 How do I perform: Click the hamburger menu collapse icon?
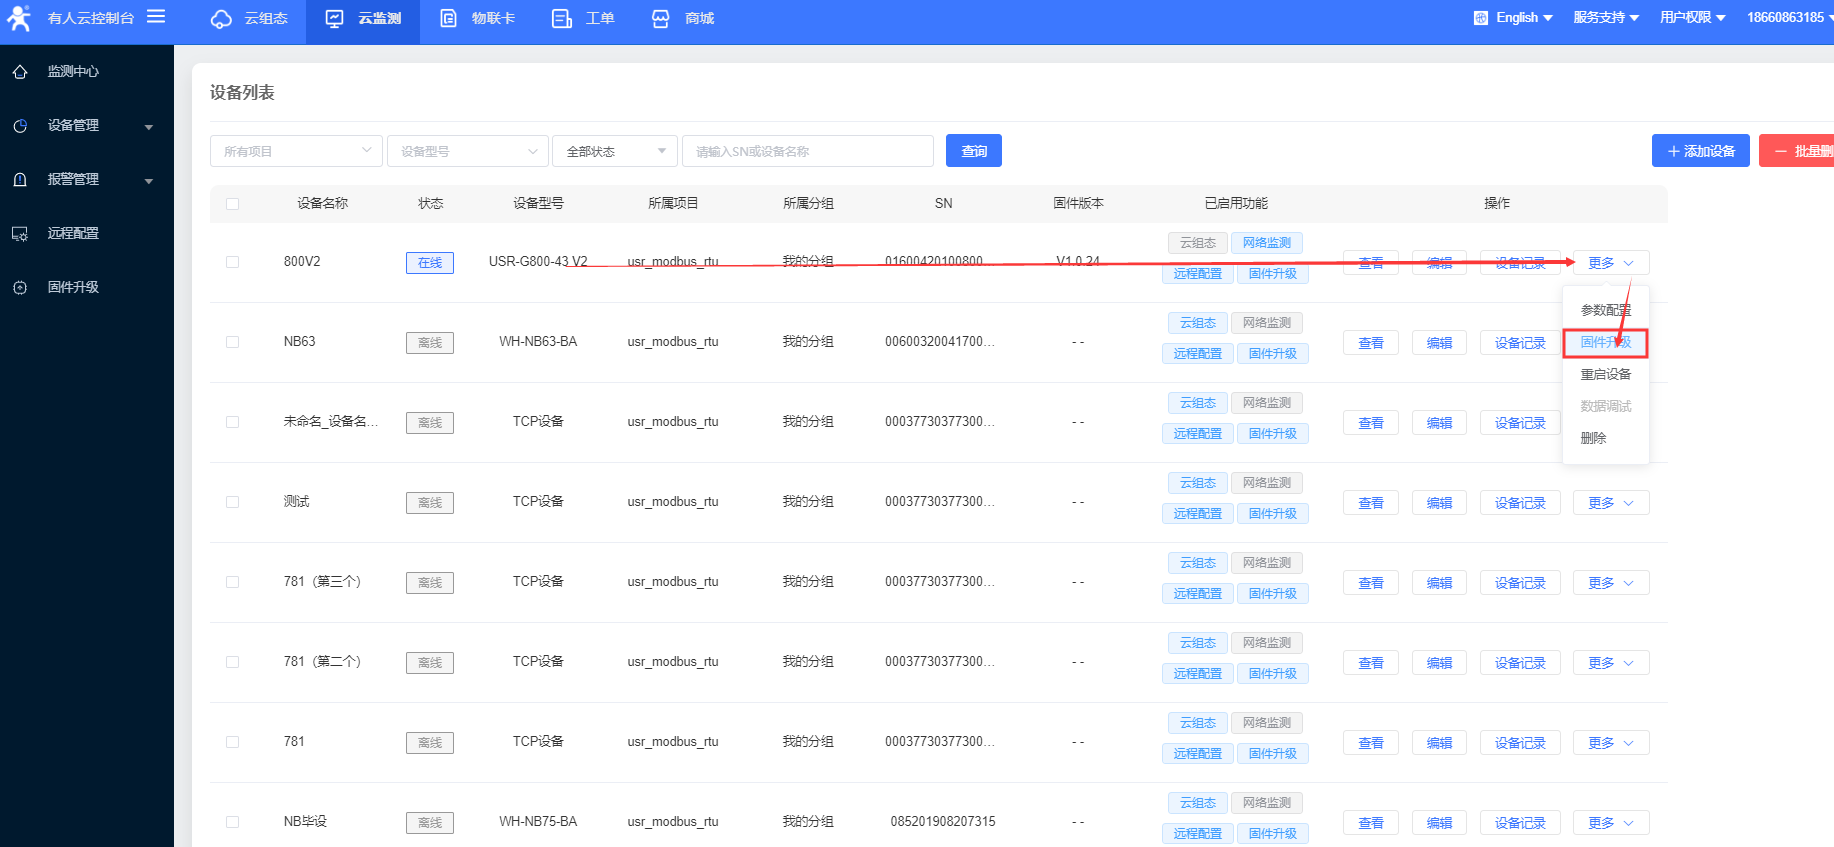(156, 17)
